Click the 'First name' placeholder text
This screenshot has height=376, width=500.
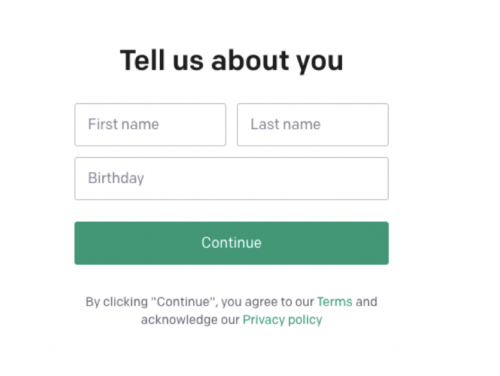[123, 124]
